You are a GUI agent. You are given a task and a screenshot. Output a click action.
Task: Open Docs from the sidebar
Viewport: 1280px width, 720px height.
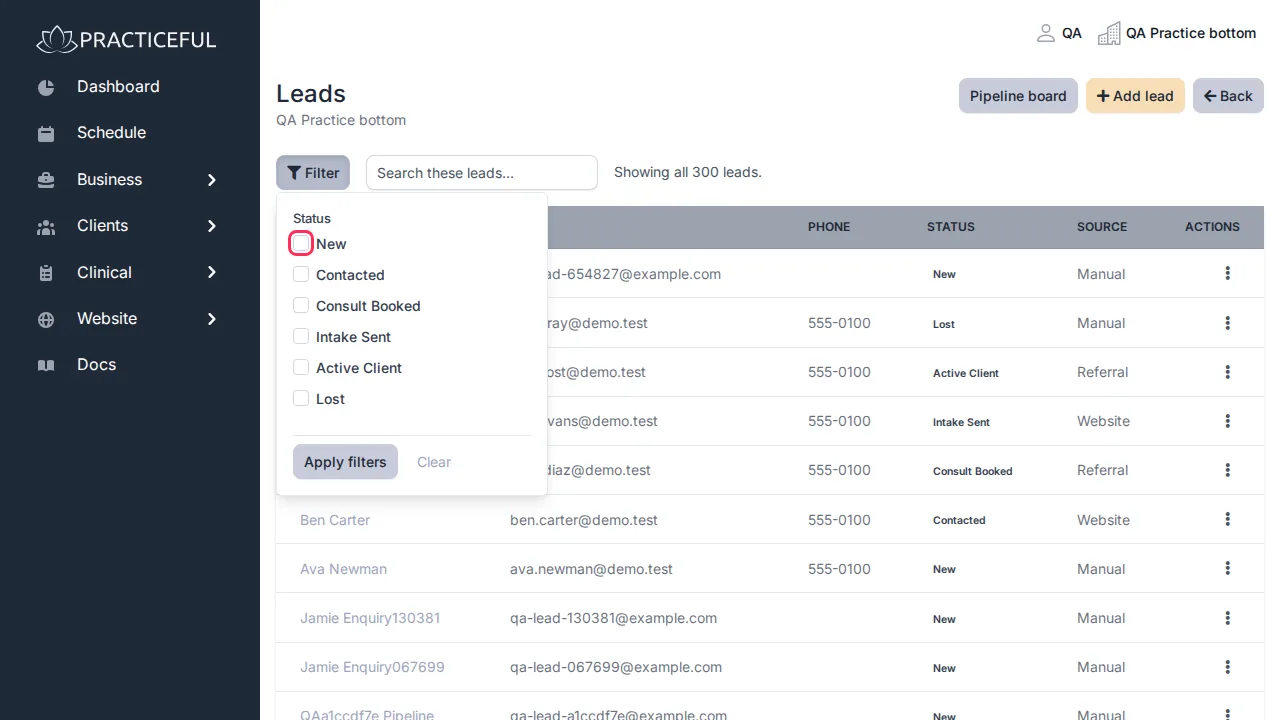97,365
